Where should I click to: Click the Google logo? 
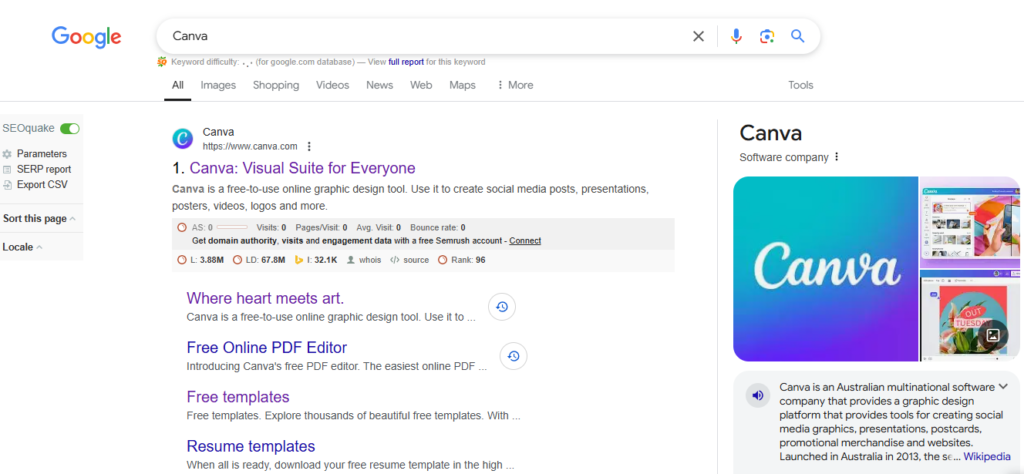(86, 37)
